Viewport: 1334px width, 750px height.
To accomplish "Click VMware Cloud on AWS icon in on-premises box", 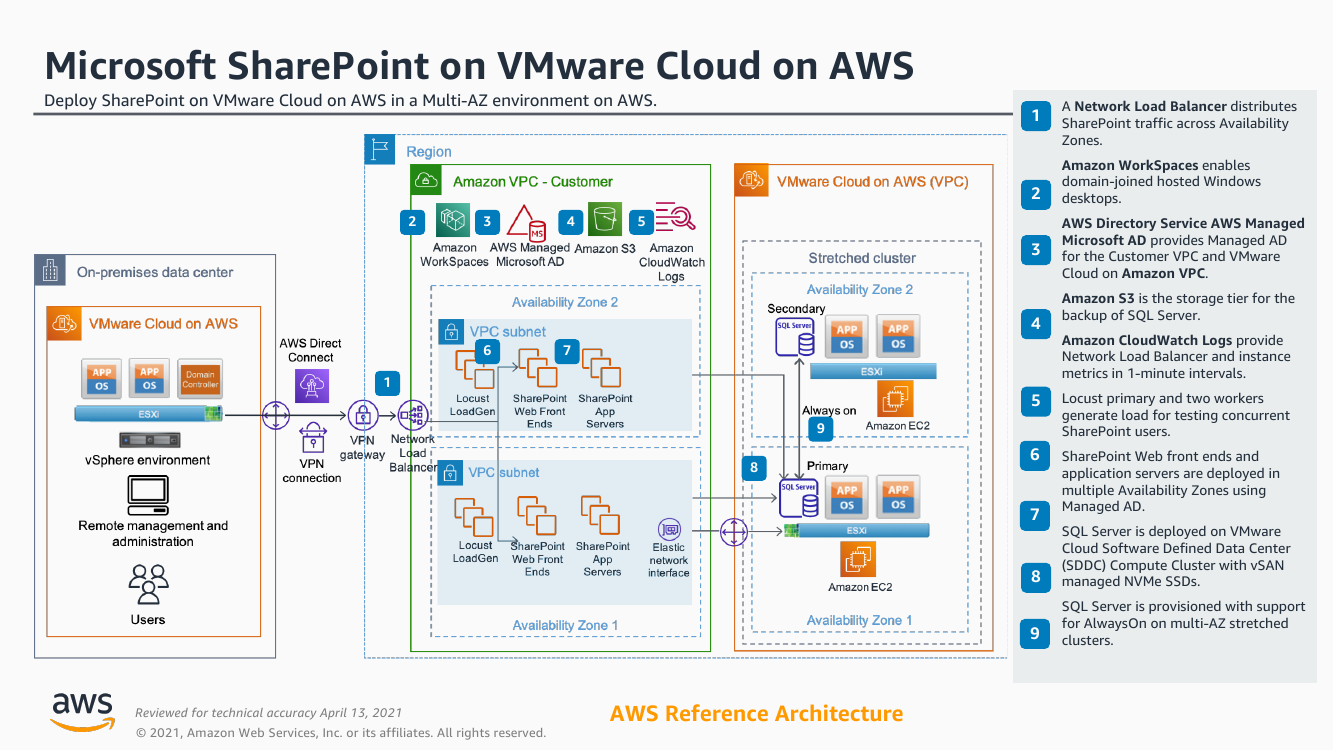I will tap(63, 323).
